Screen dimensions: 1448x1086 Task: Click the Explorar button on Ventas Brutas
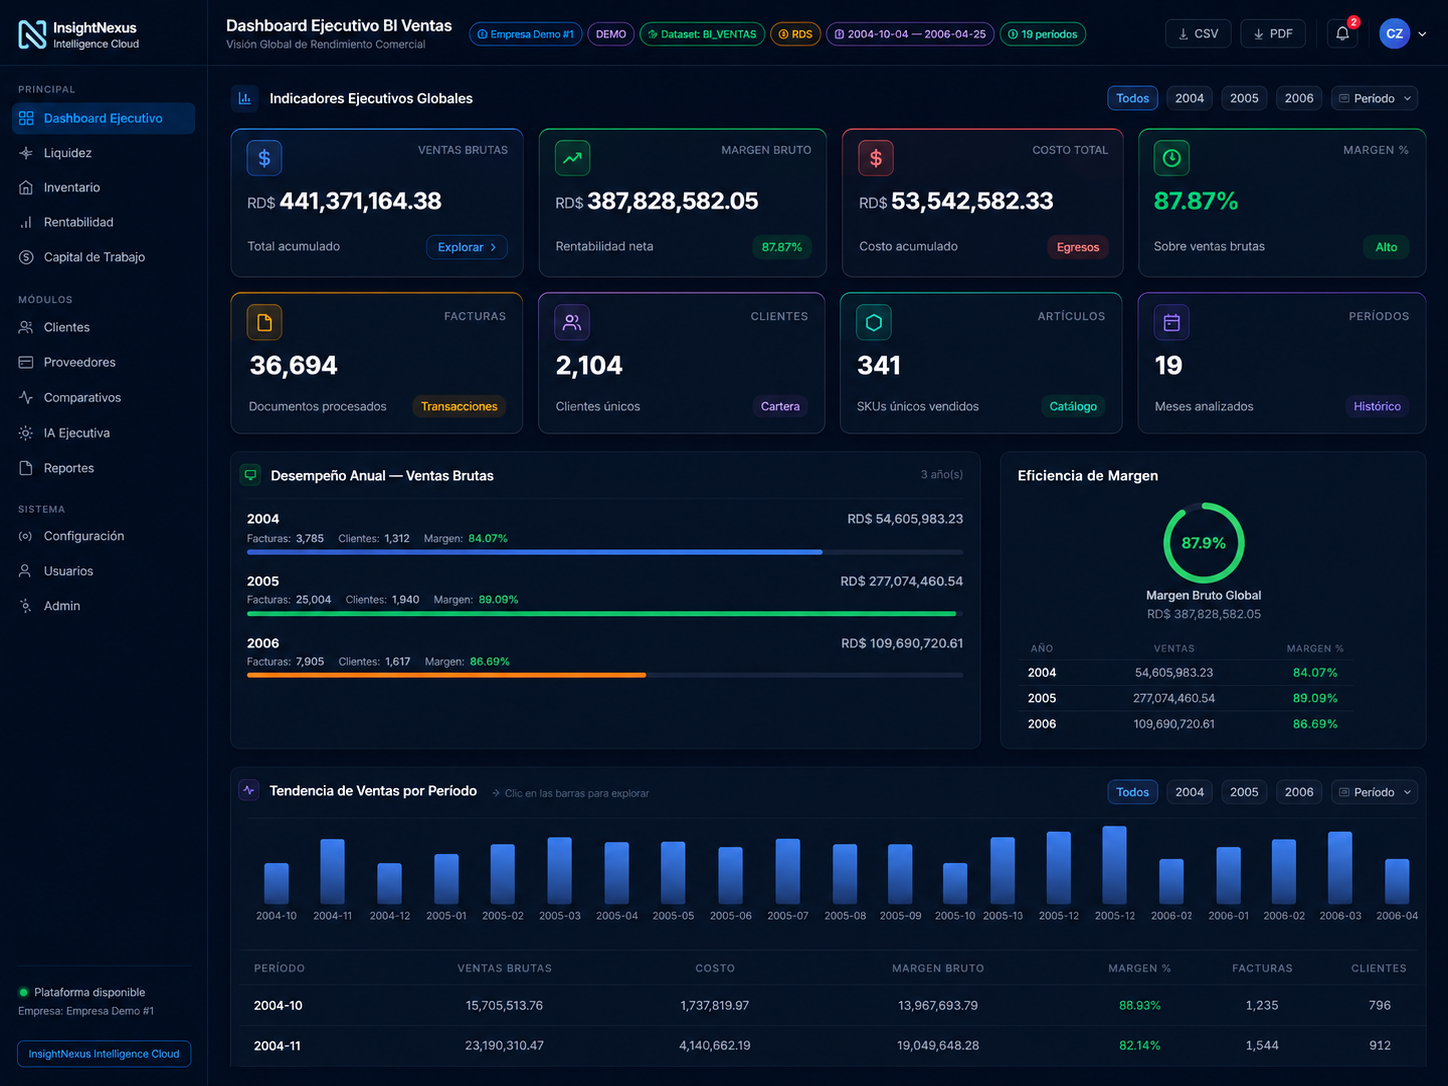467,247
